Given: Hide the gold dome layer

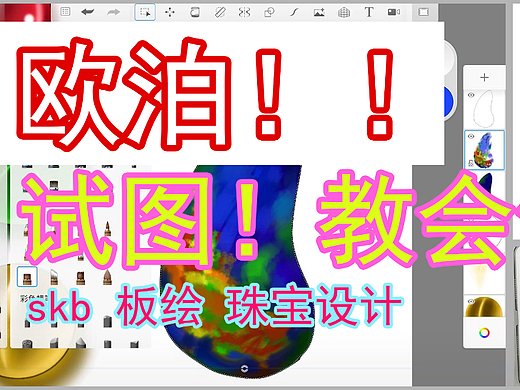Looking at the screenshot, I should click(471, 301).
